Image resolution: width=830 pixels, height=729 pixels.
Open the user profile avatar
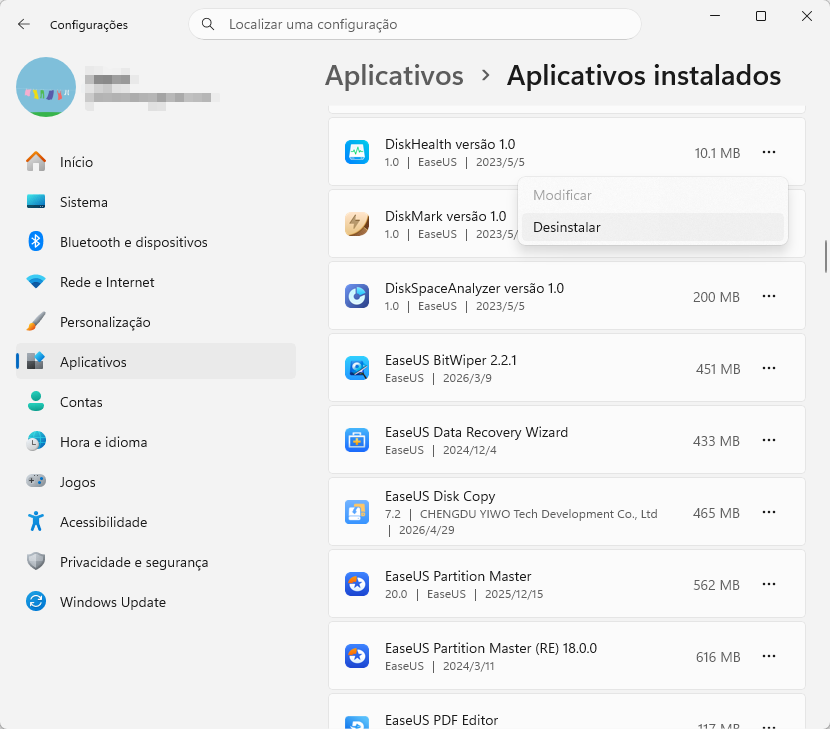tap(46, 87)
